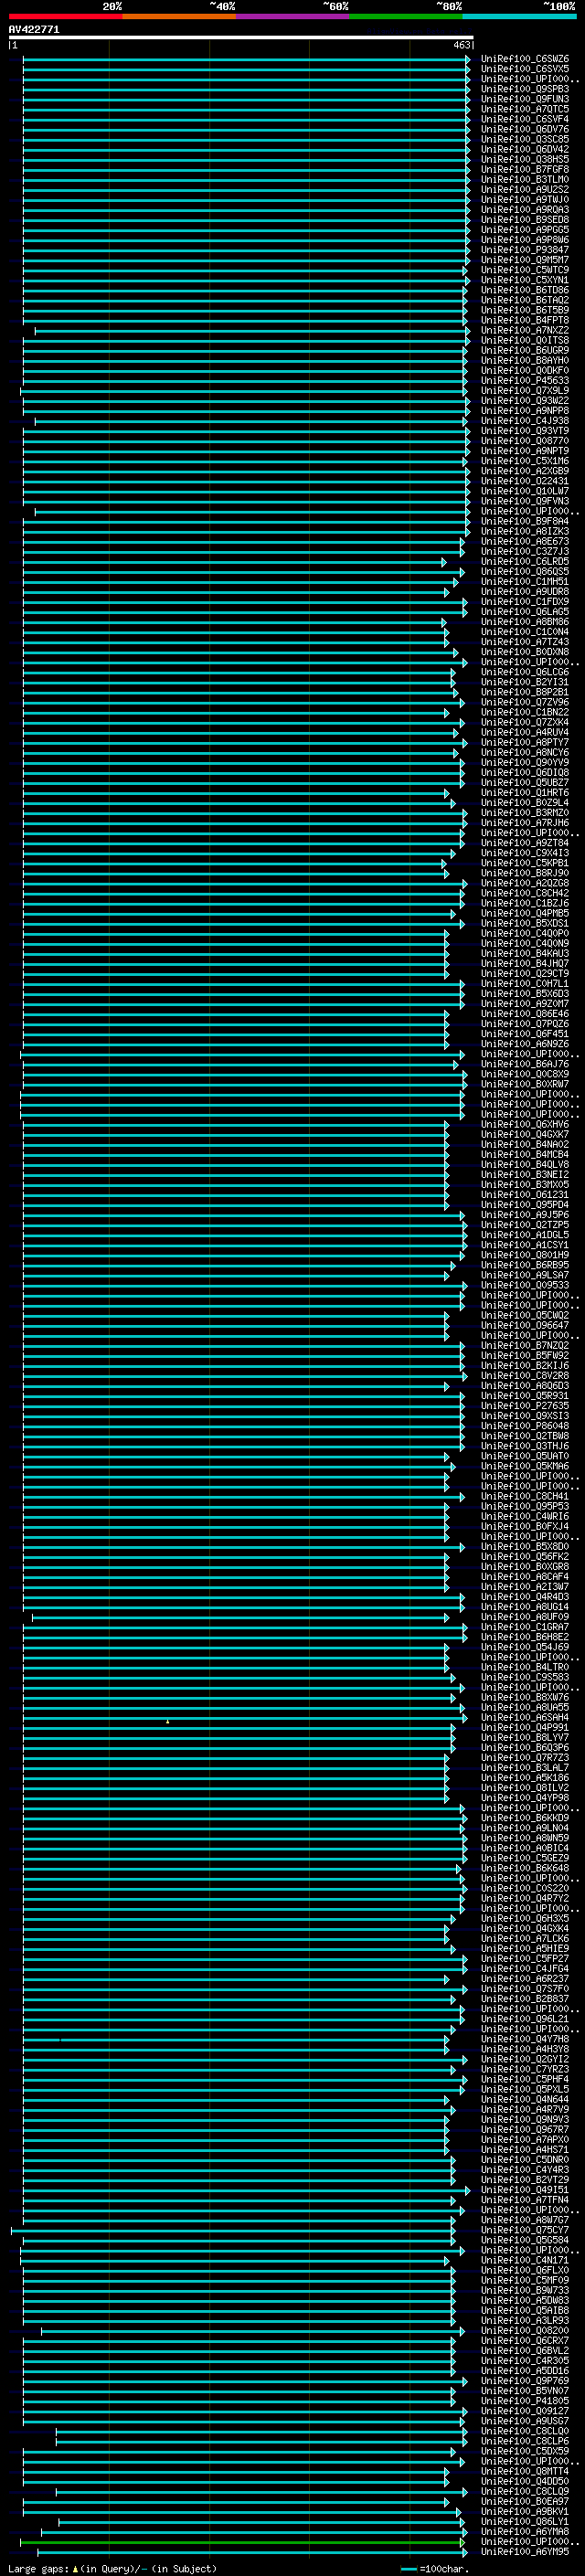Select label UniRef100_P93847
585x2576 pixels.
pos(524,250)
